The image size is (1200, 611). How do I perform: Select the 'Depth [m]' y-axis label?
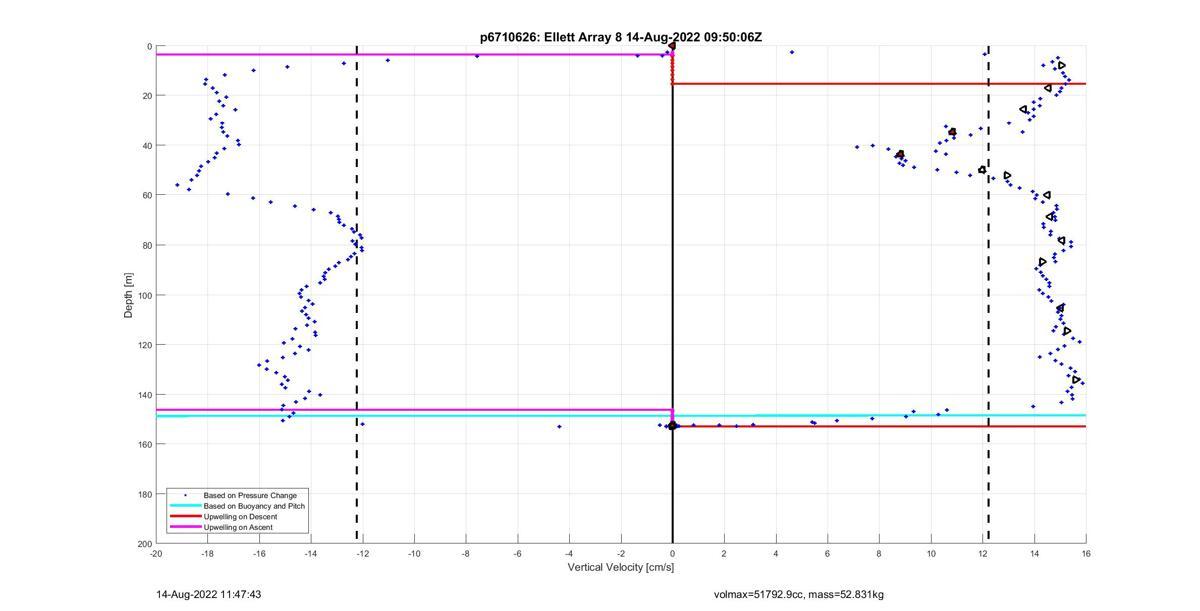(x=129, y=295)
